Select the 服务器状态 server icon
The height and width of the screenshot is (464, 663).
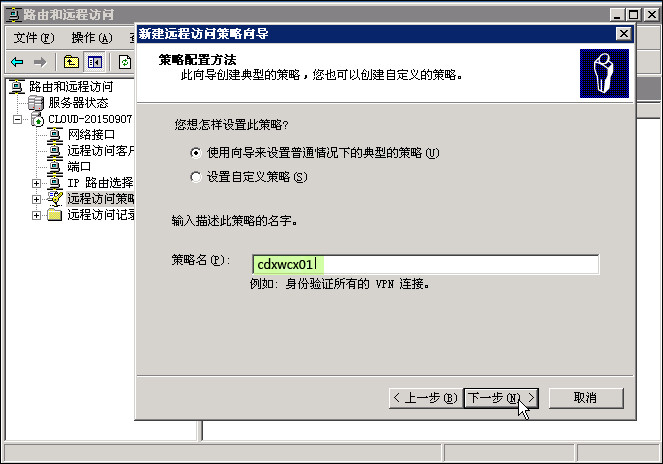coord(36,103)
